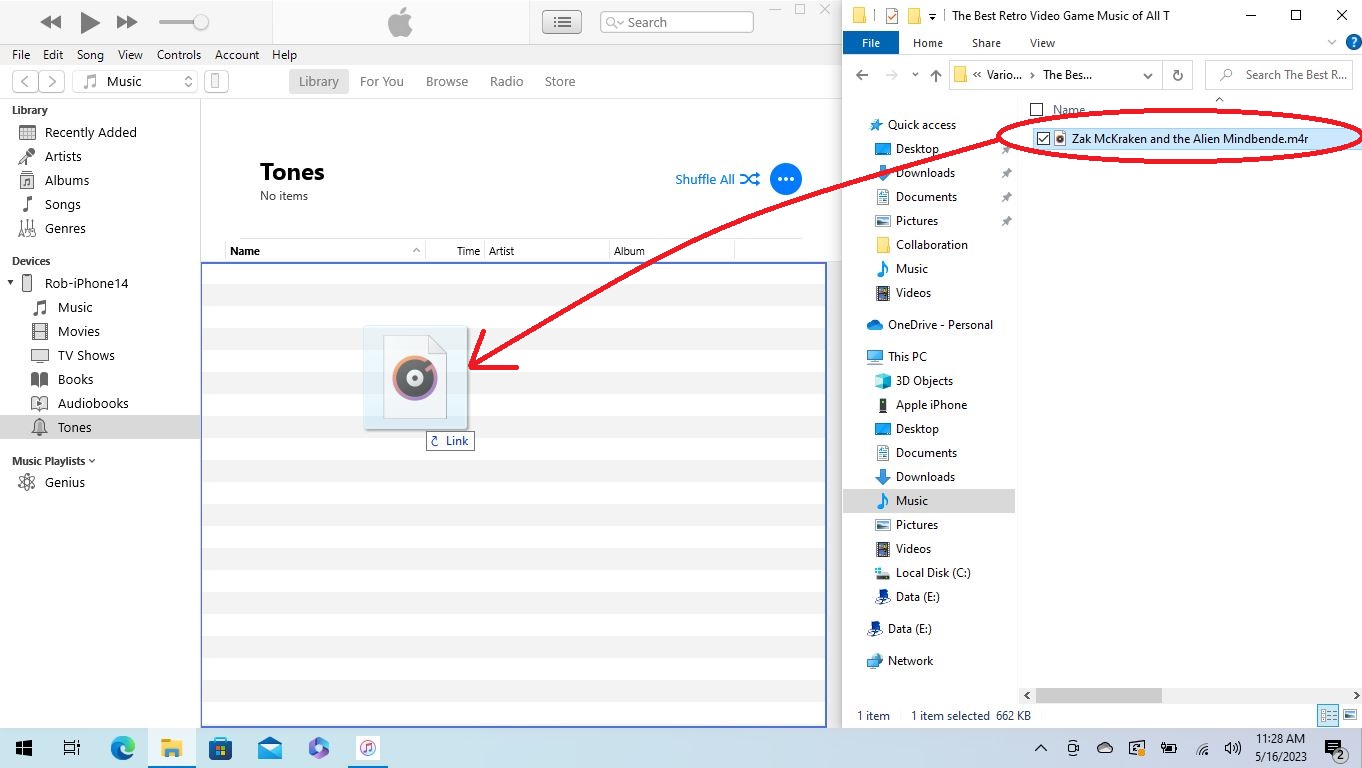Switch Explorer to large icons view
This screenshot has width=1362, height=768.
[1349, 715]
